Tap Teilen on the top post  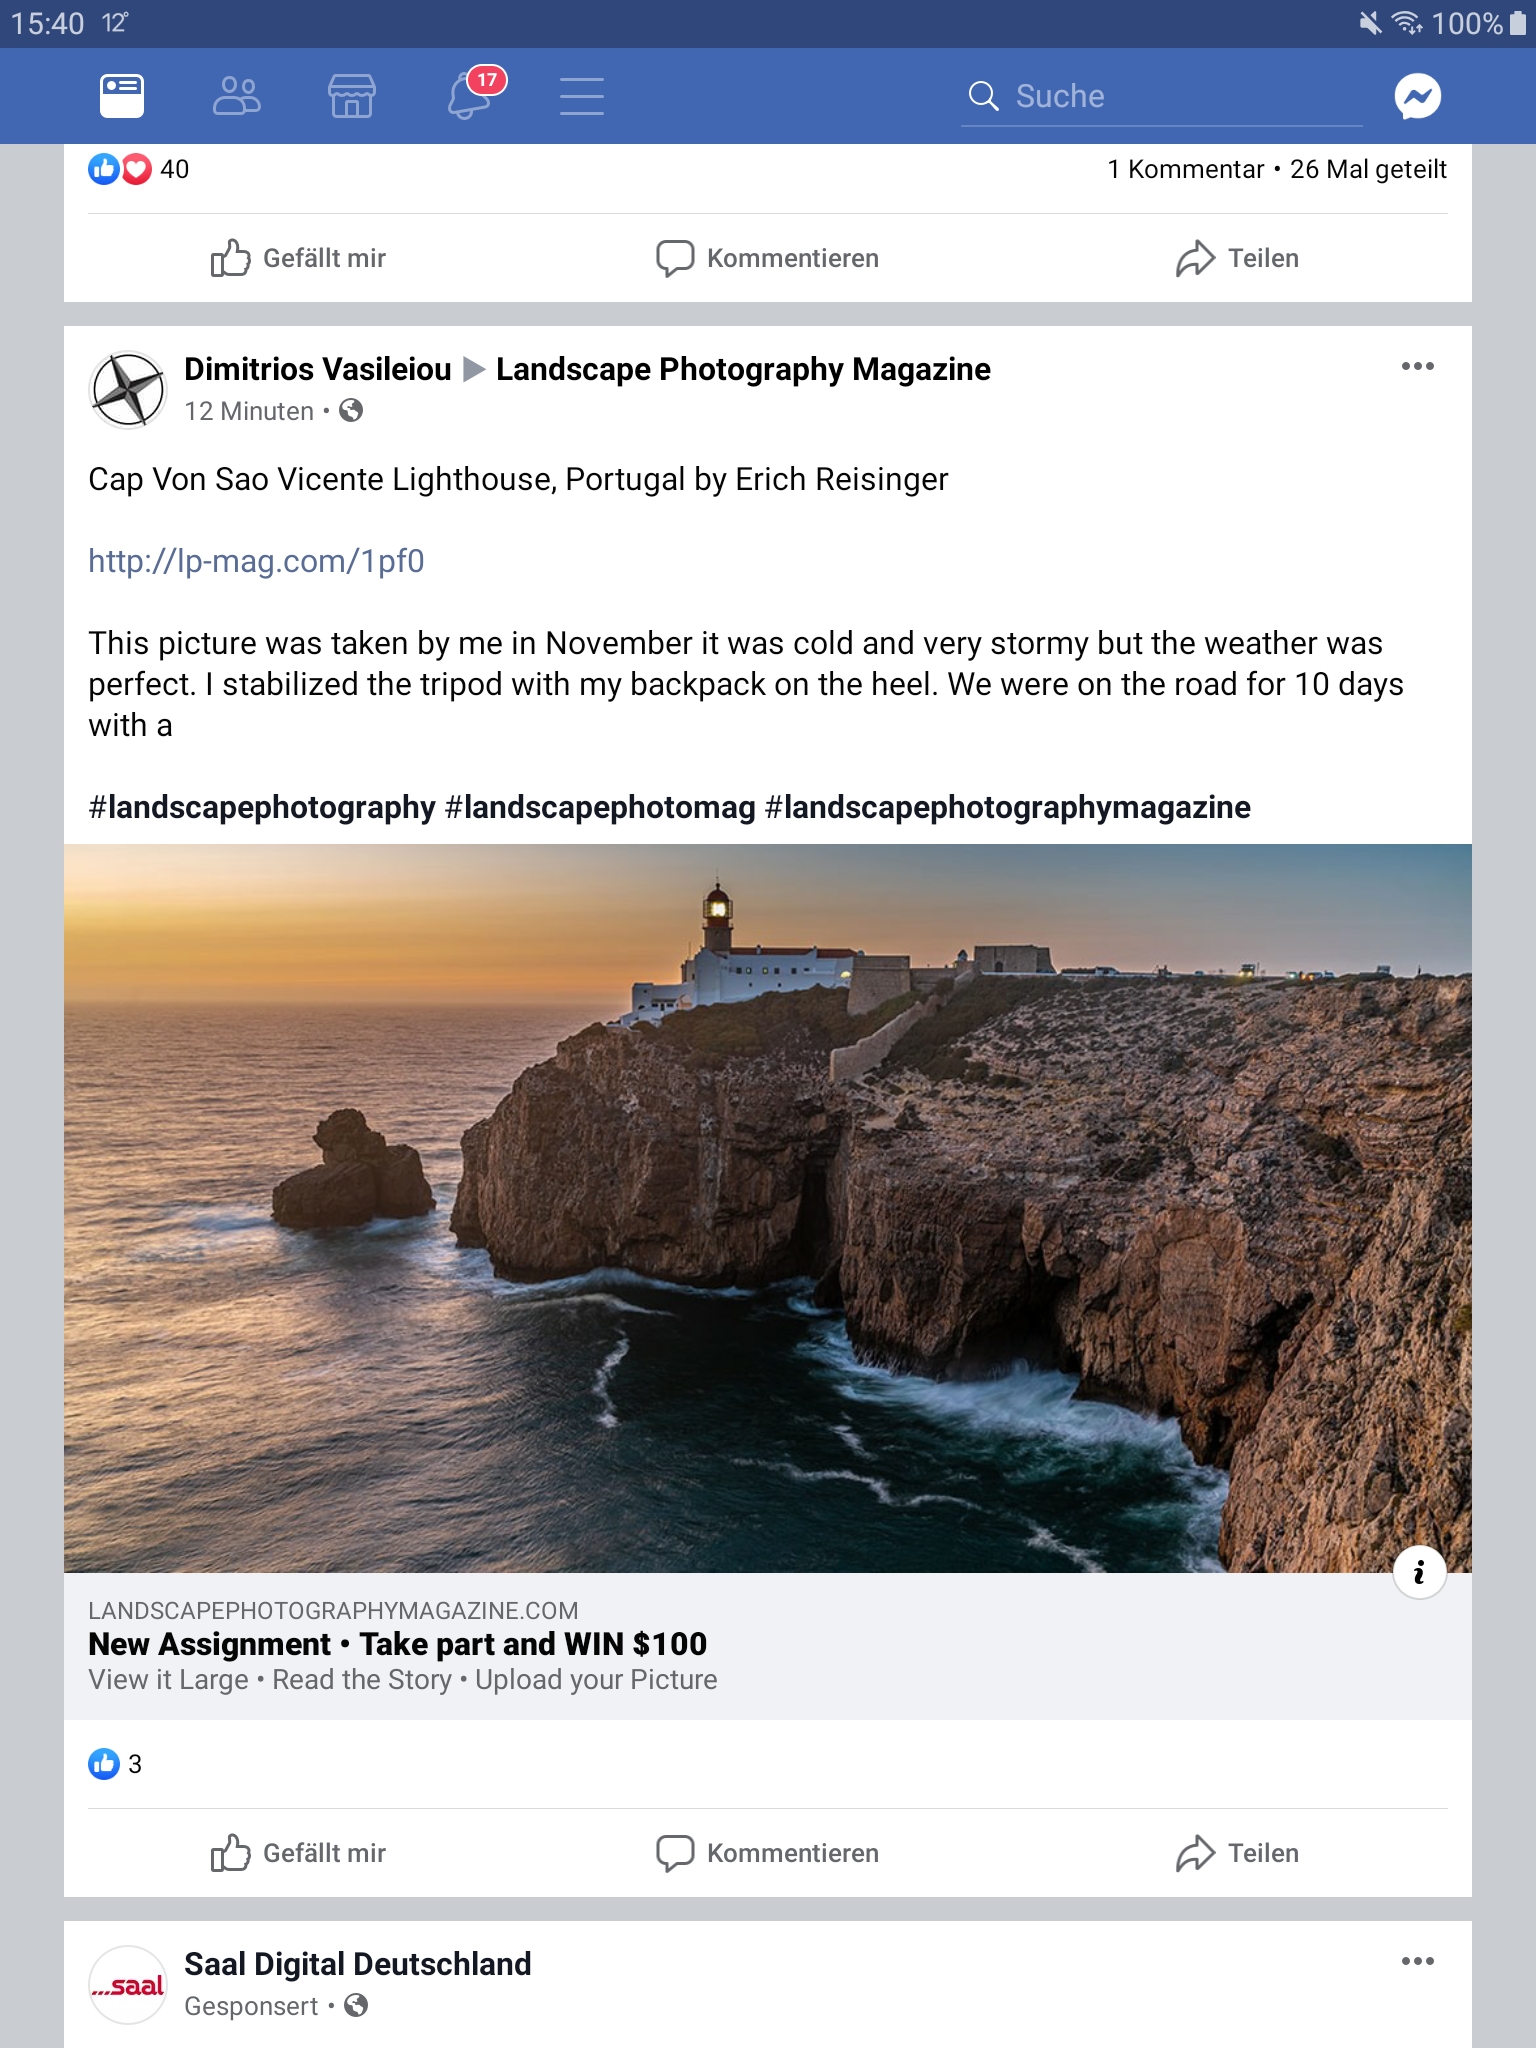point(1237,258)
